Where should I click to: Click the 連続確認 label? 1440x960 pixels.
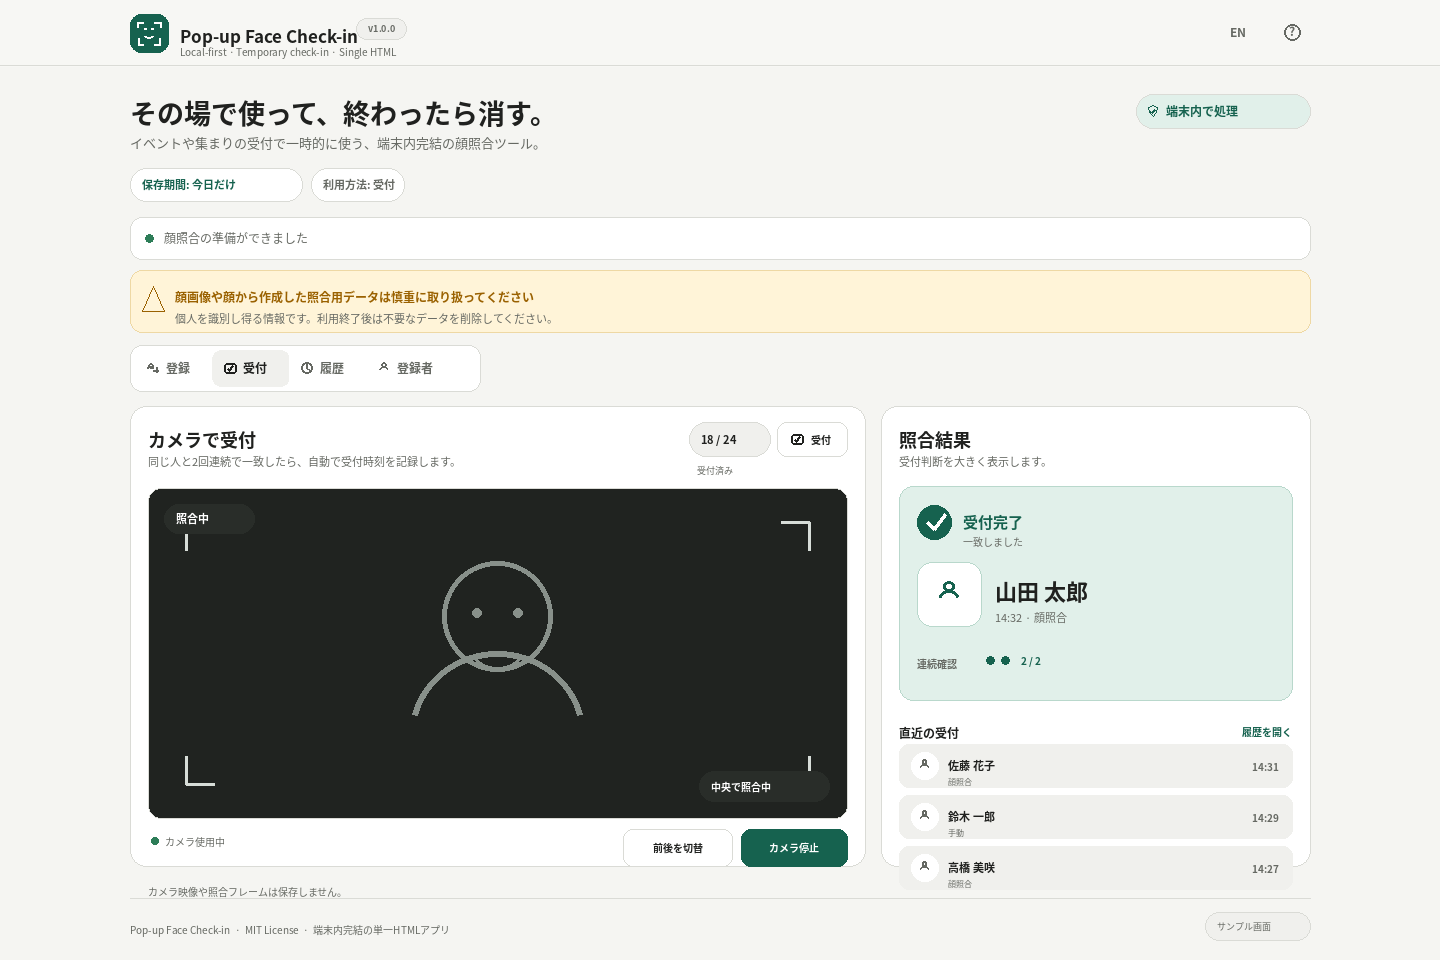click(937, 664)
